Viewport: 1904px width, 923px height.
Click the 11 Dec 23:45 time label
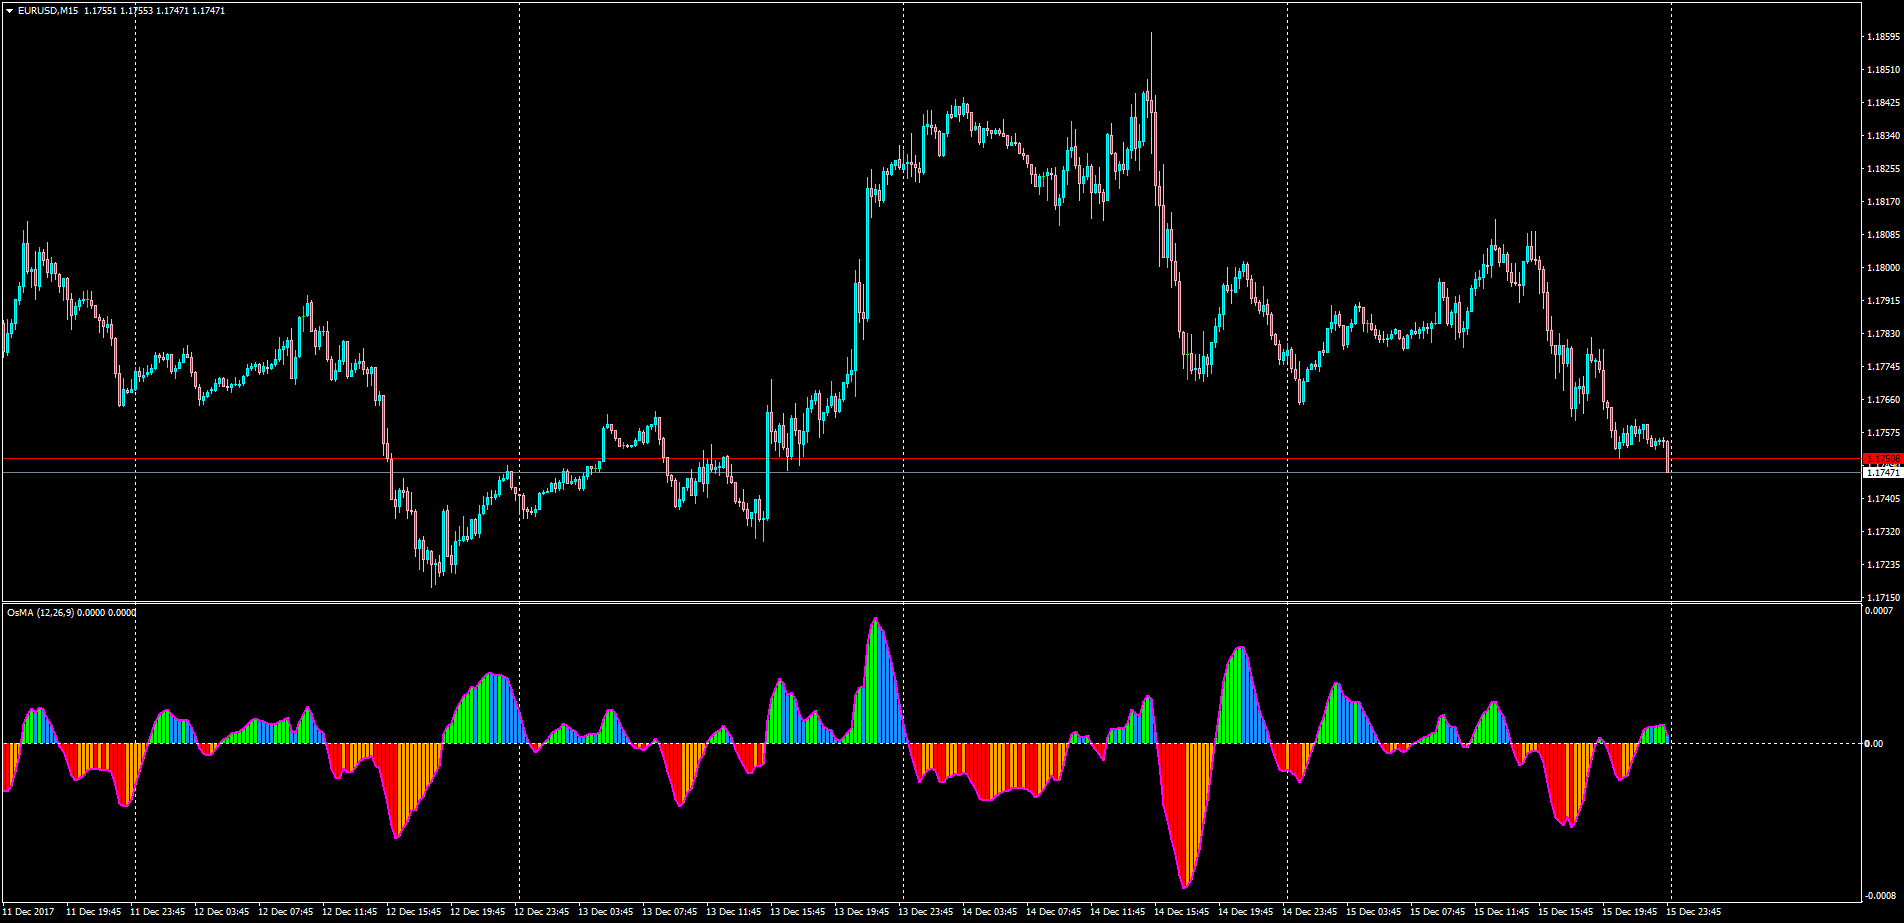point(158,912)
